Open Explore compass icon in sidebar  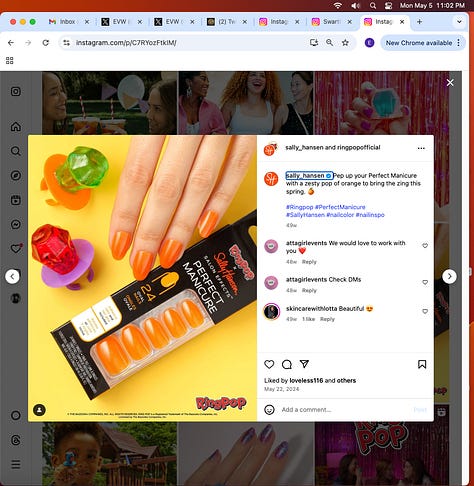[x=16, y=175]
